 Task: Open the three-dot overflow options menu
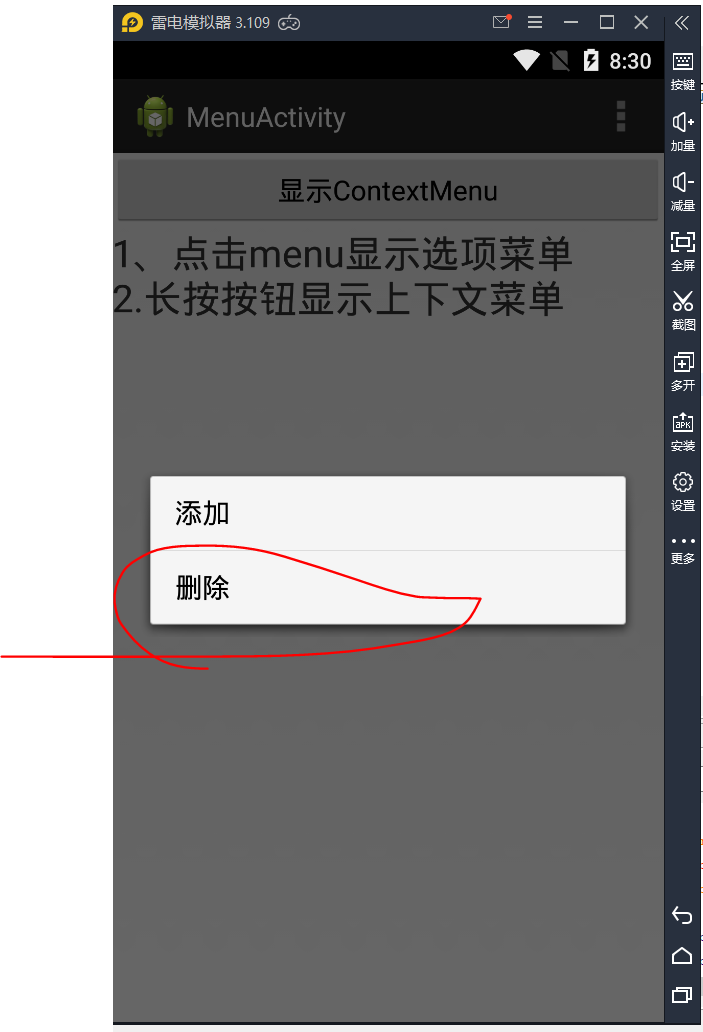(620, 116)
